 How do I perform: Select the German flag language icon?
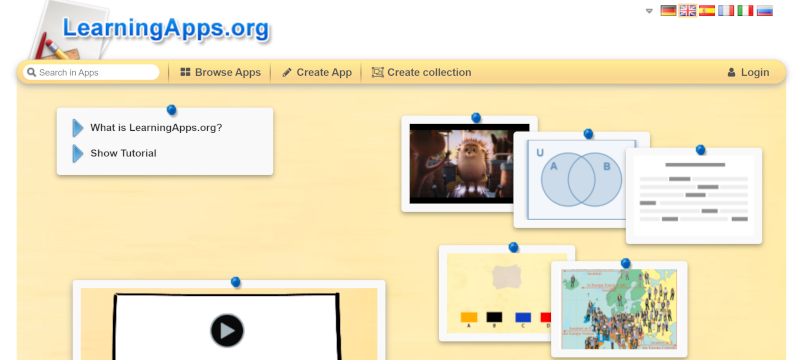point(668,10)
